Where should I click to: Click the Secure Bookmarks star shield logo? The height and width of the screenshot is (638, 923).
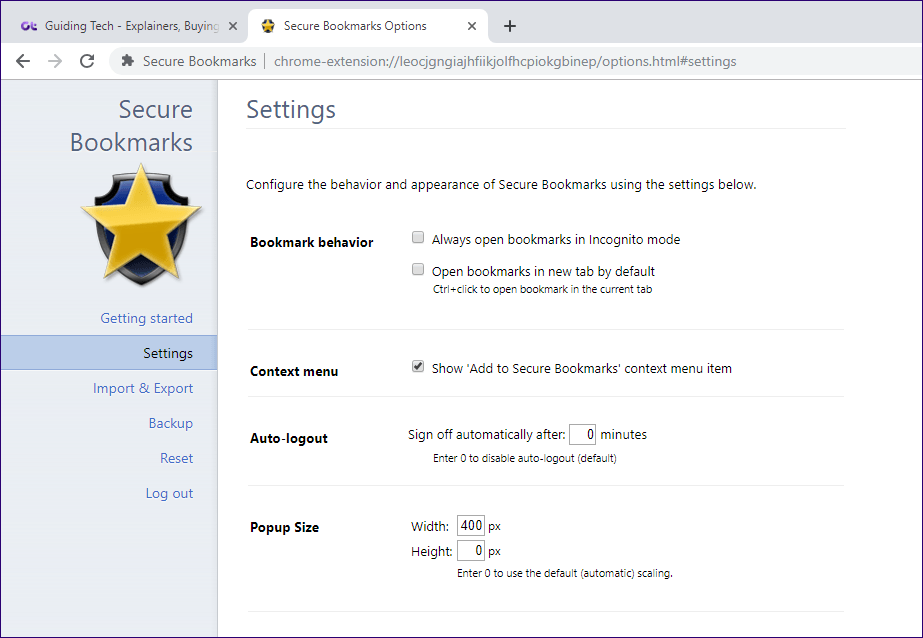(141, 225)
